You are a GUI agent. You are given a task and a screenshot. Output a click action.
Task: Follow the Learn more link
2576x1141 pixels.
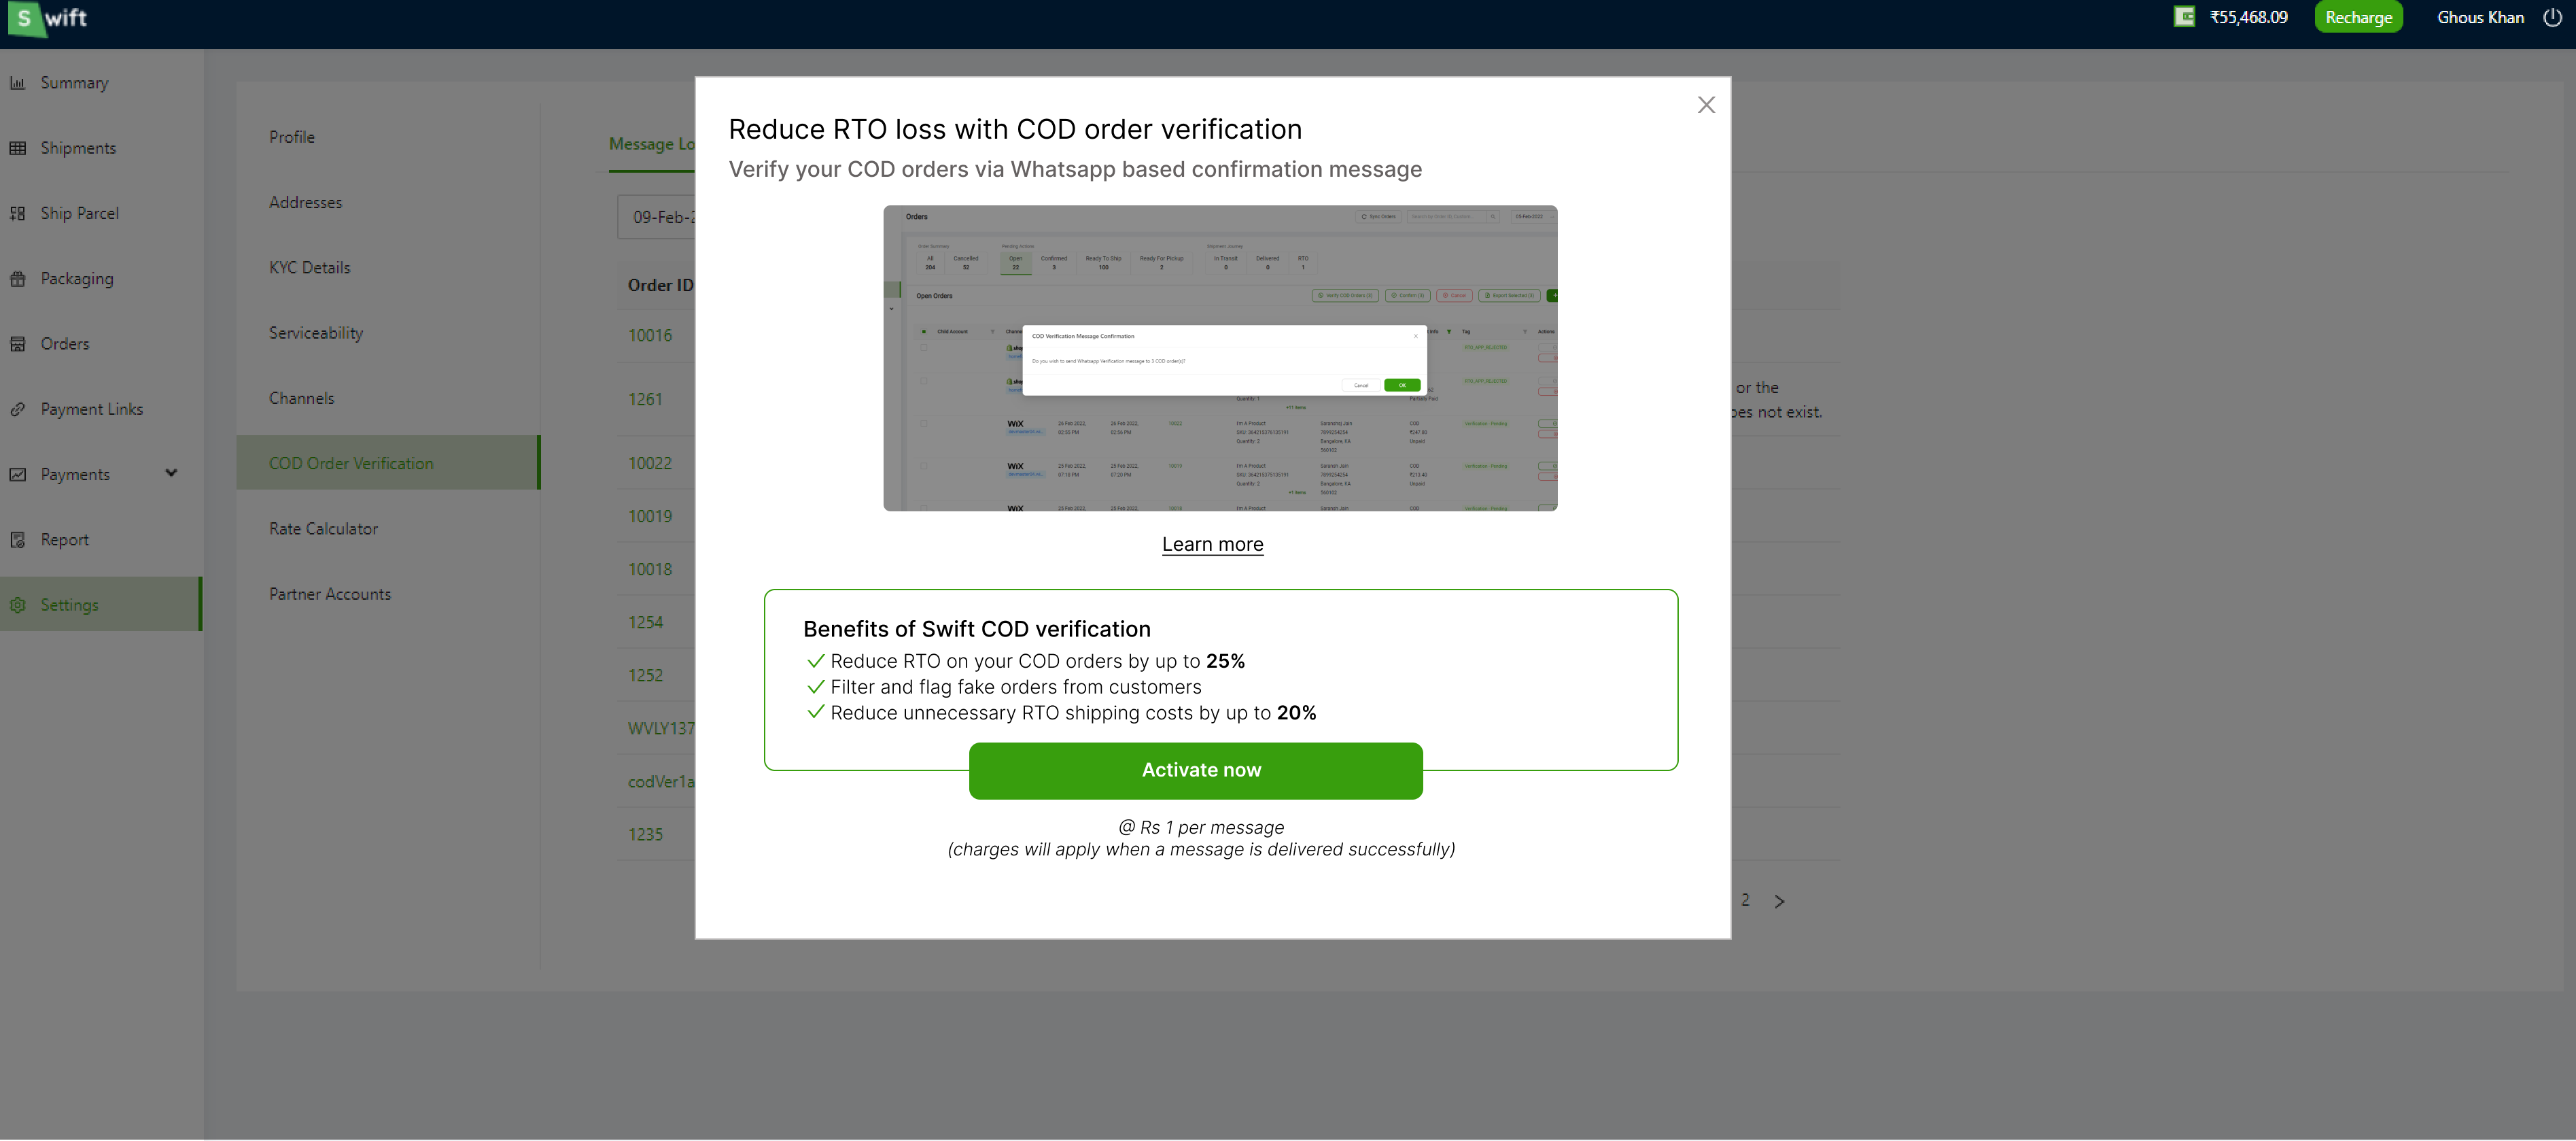1212,544
